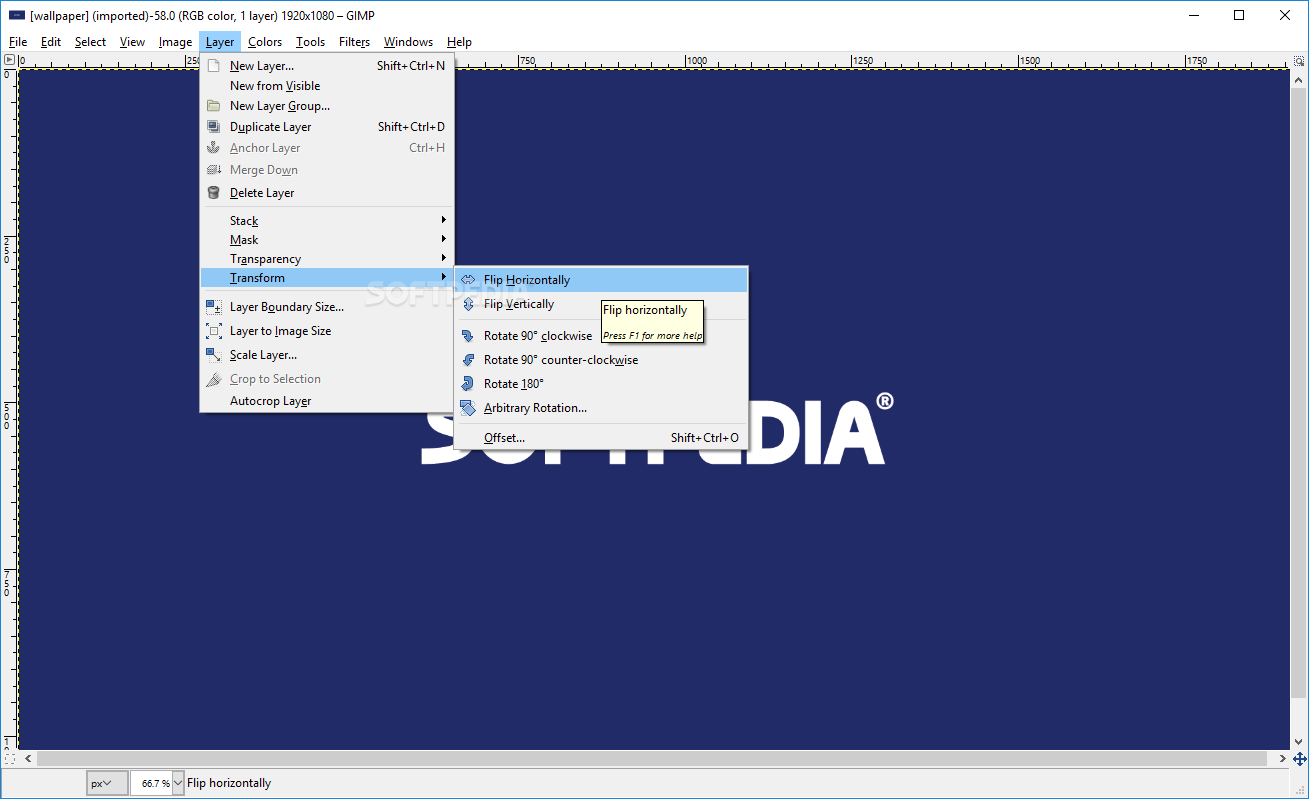Choose Layer Boundary Size...

click(327, 307)
